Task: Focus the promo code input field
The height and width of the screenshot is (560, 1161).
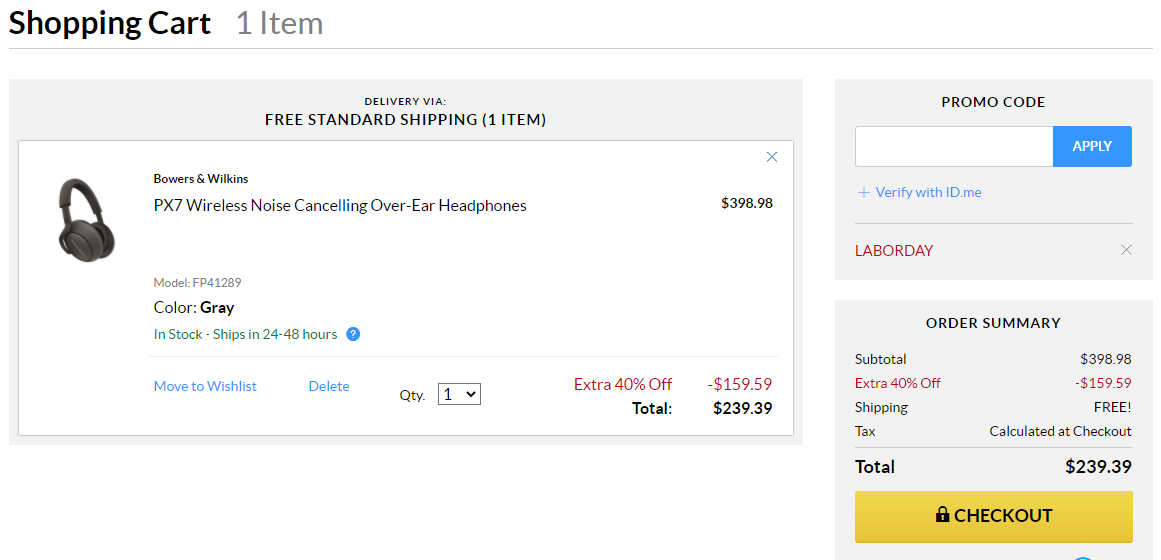Action: point(953,146)
